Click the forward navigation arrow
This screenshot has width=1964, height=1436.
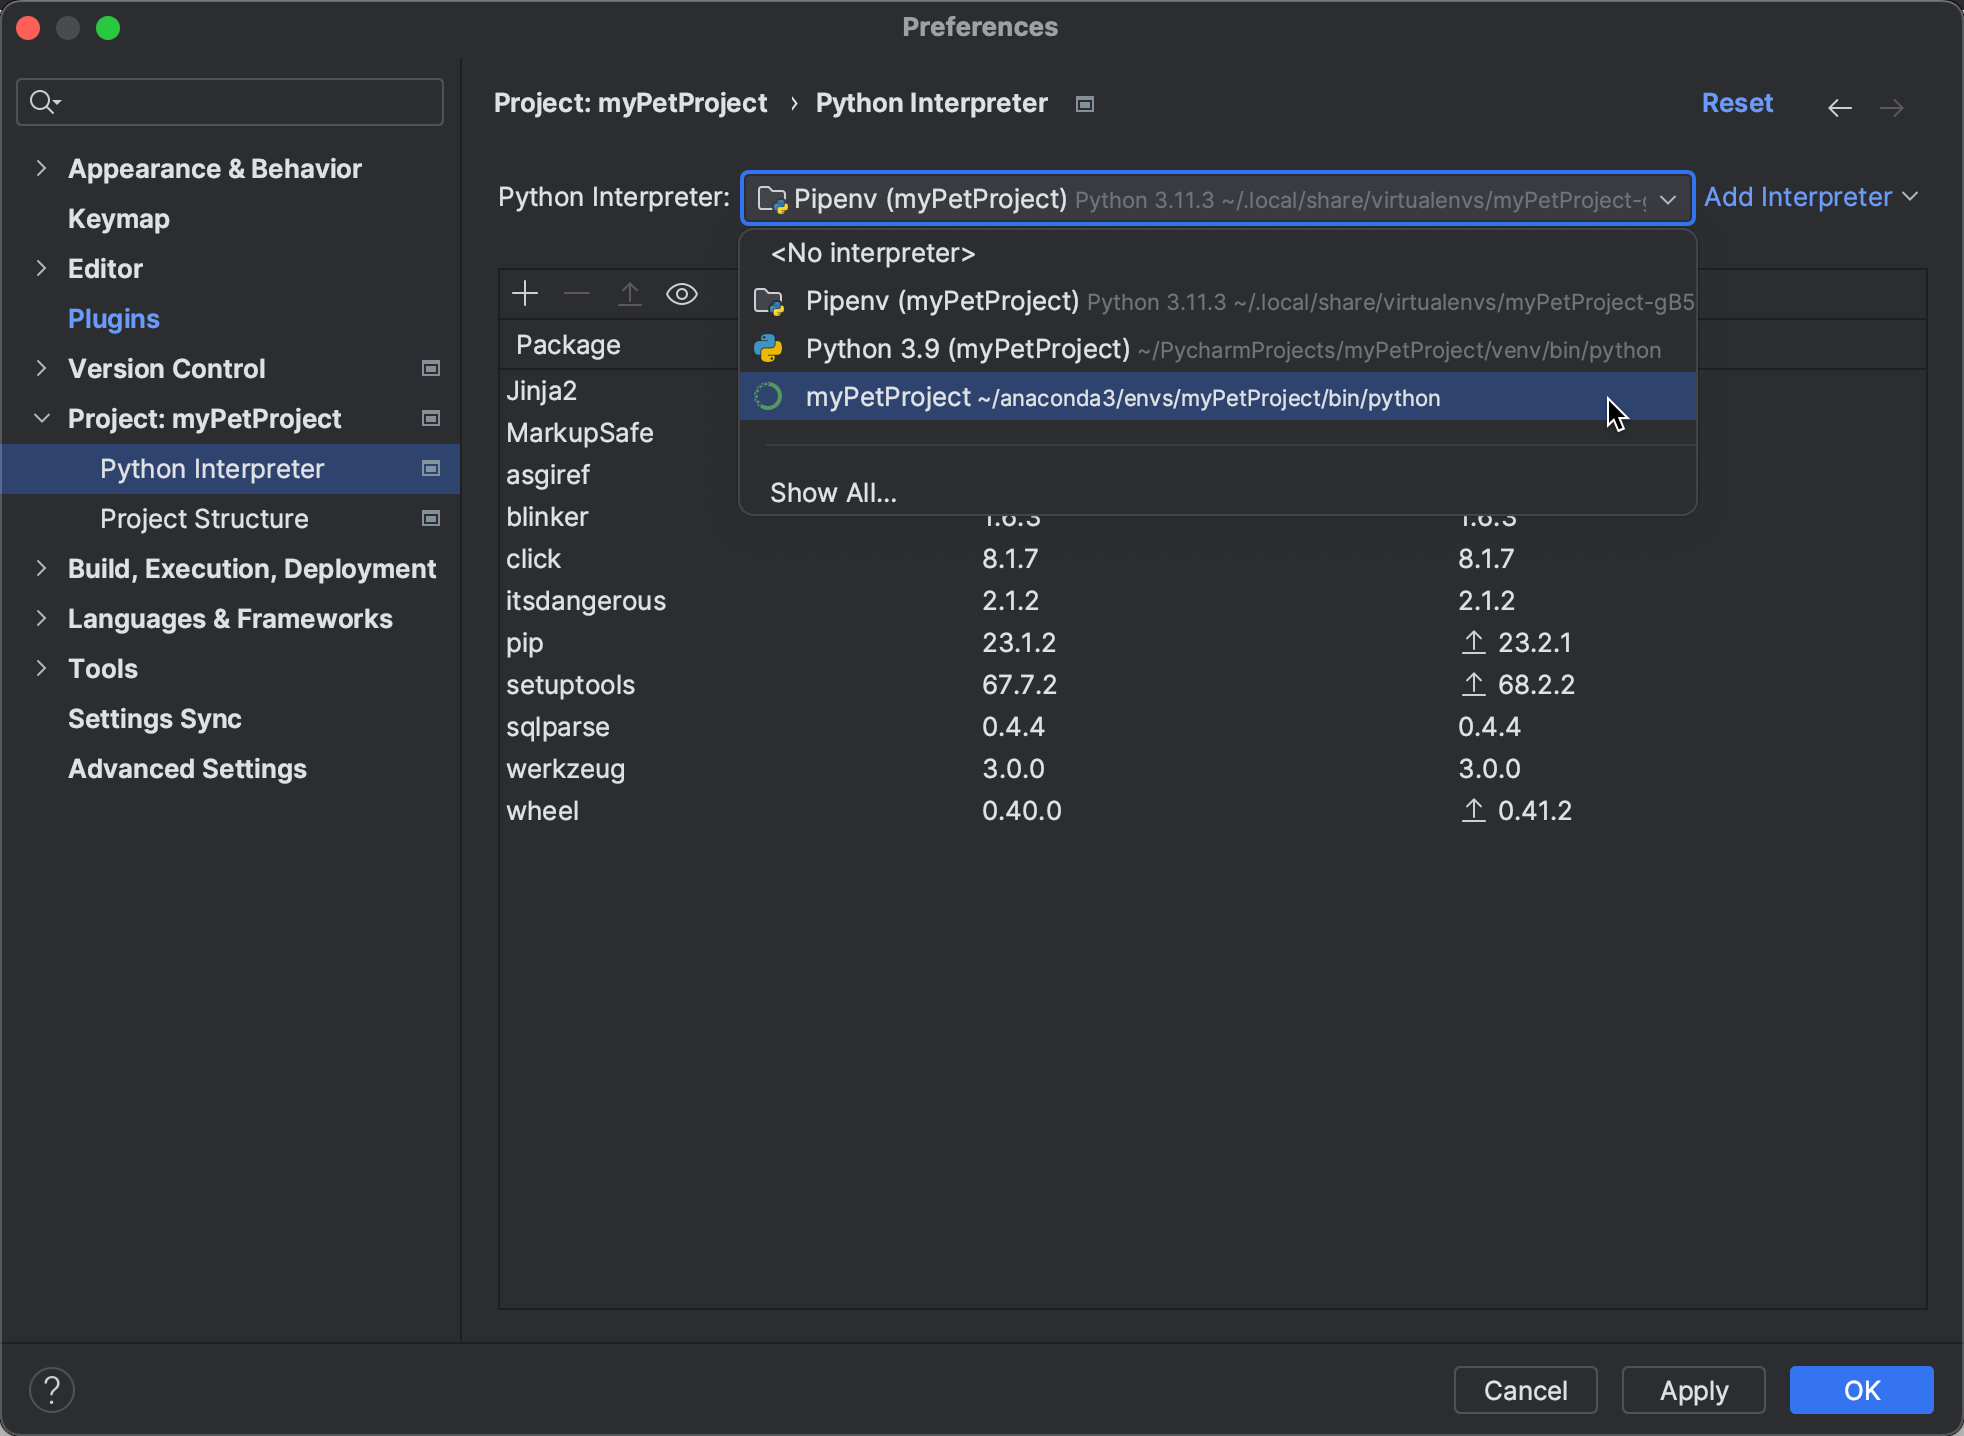coord(1892,107)
